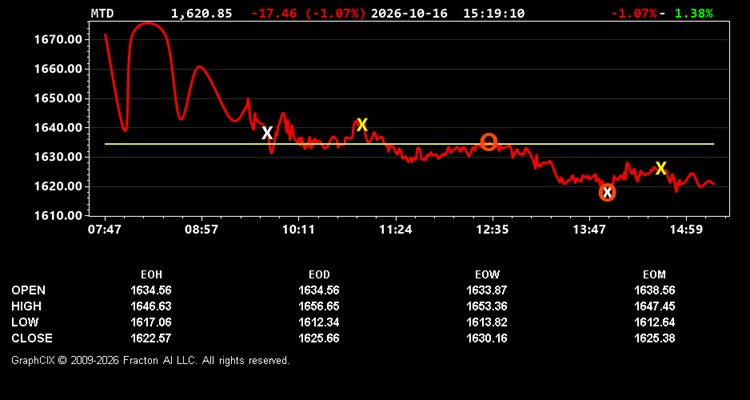
Task: Select EOW high value 1653.36
Action: [487, 306]
